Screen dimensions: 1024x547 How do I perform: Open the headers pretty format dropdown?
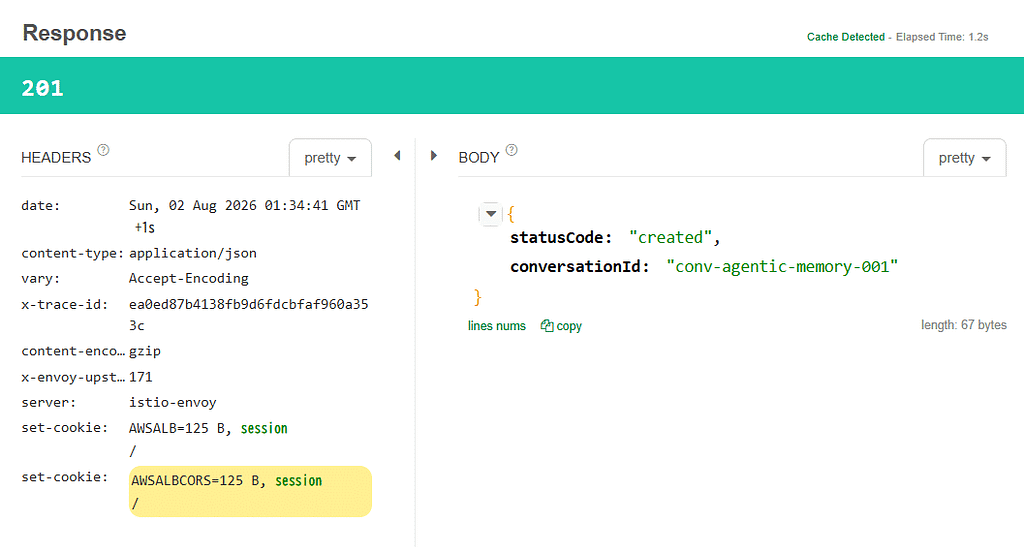pyautogui.click(x=330, y=158)
